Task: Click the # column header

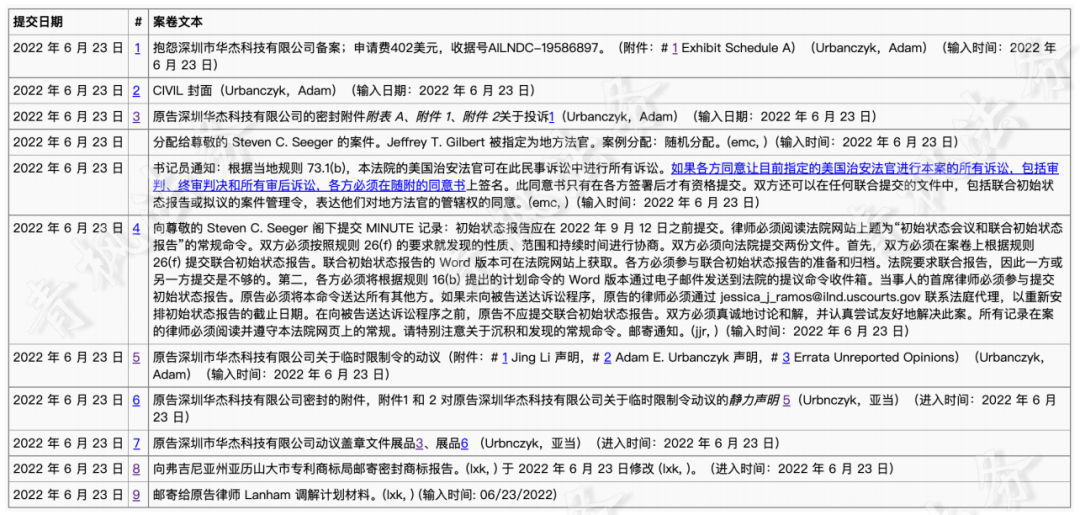Action: point(138,22)
